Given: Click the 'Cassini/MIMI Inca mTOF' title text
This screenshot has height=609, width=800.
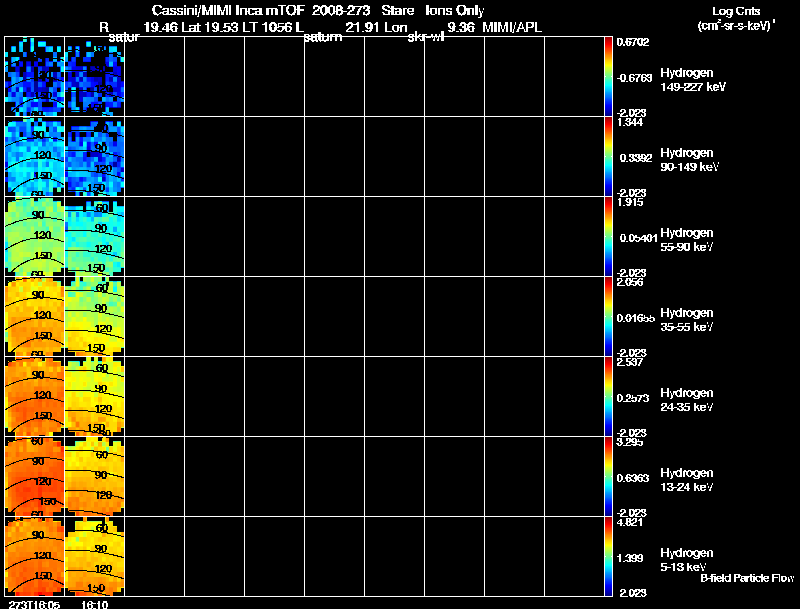Looking at the screenshot, I should [x=228, y=11].
